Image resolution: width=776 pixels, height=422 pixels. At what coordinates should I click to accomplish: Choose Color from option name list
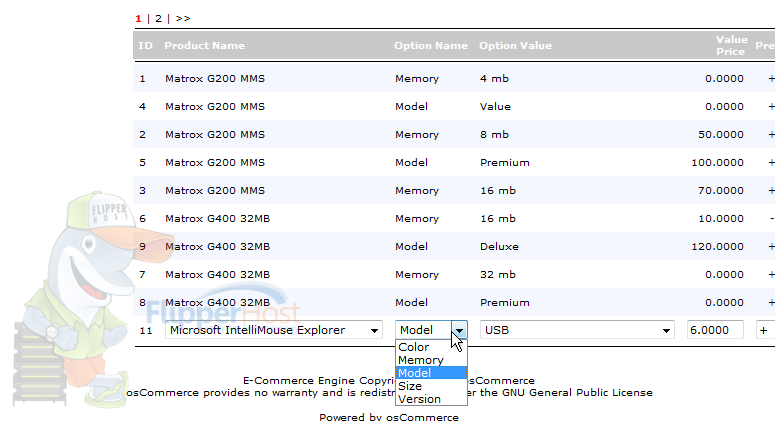(431, 347)
